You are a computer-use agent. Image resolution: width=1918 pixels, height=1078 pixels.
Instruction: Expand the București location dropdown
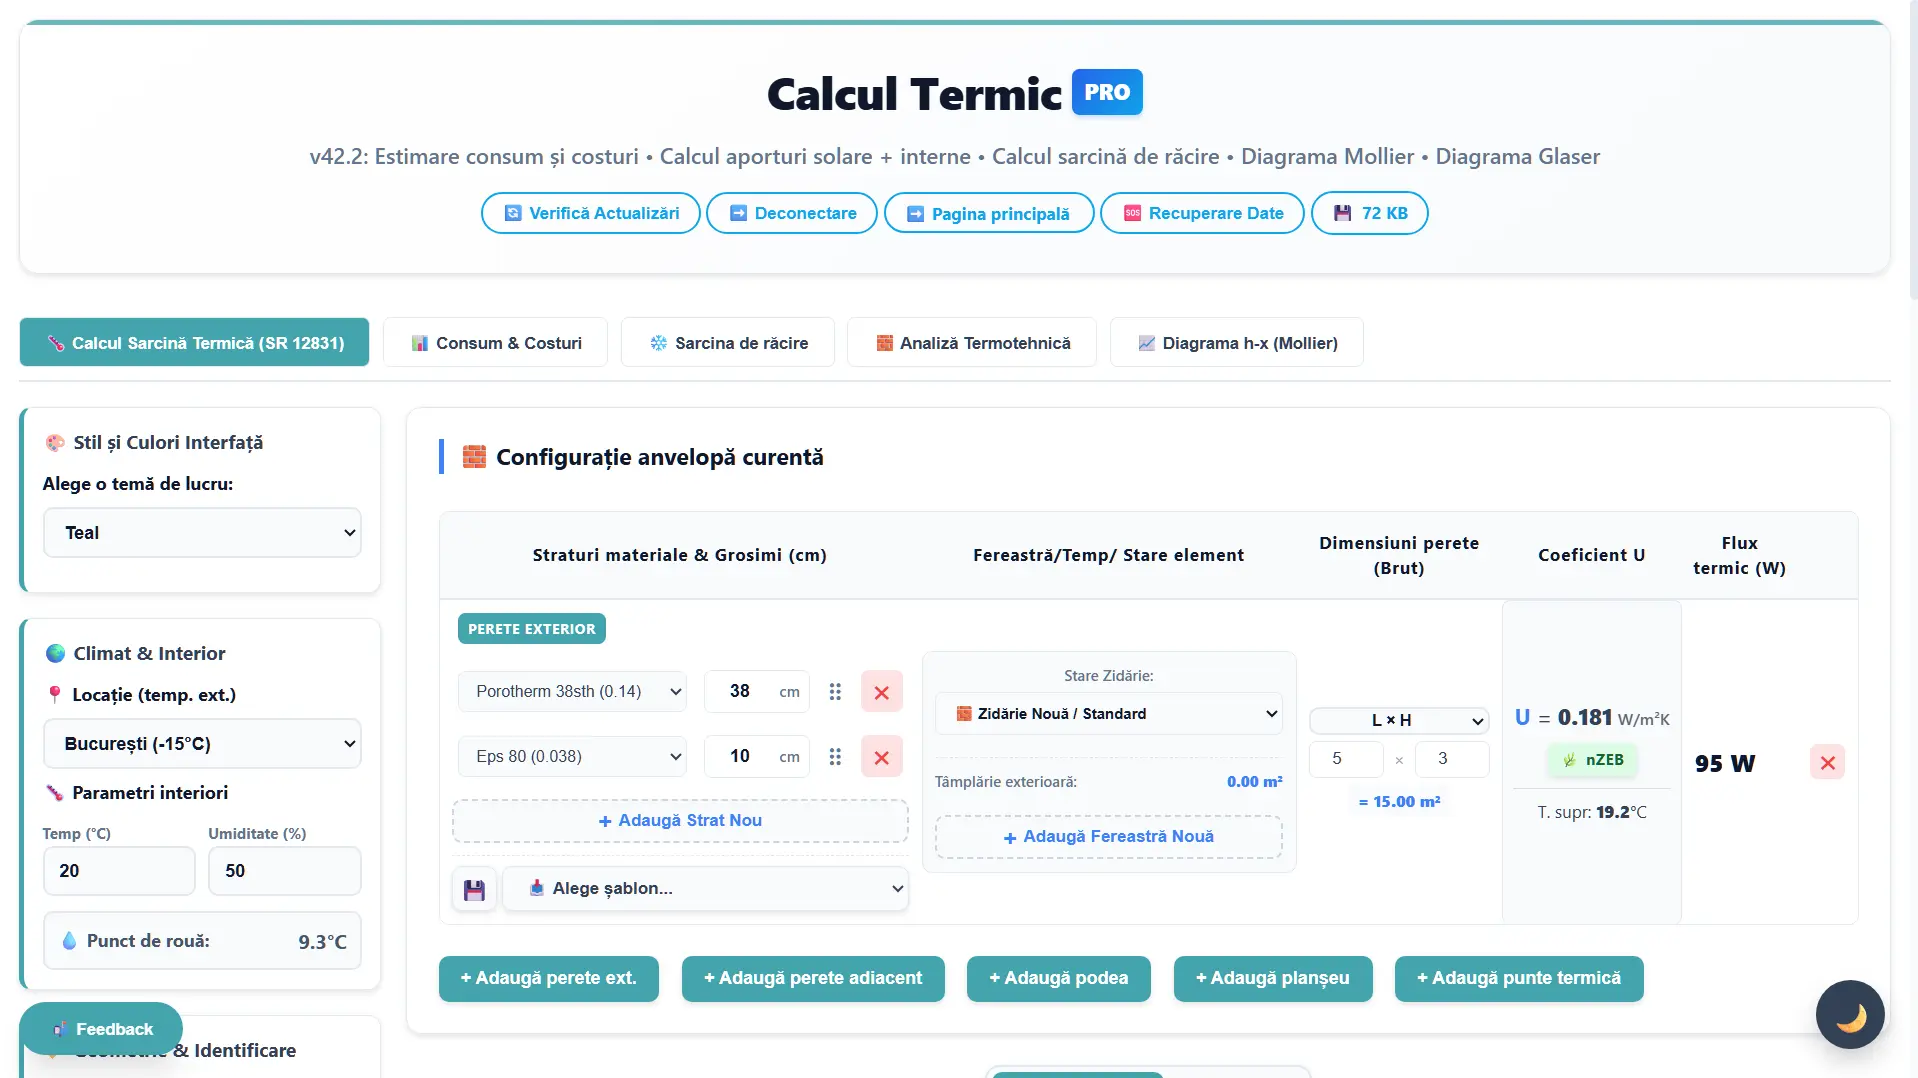point(202,744)
